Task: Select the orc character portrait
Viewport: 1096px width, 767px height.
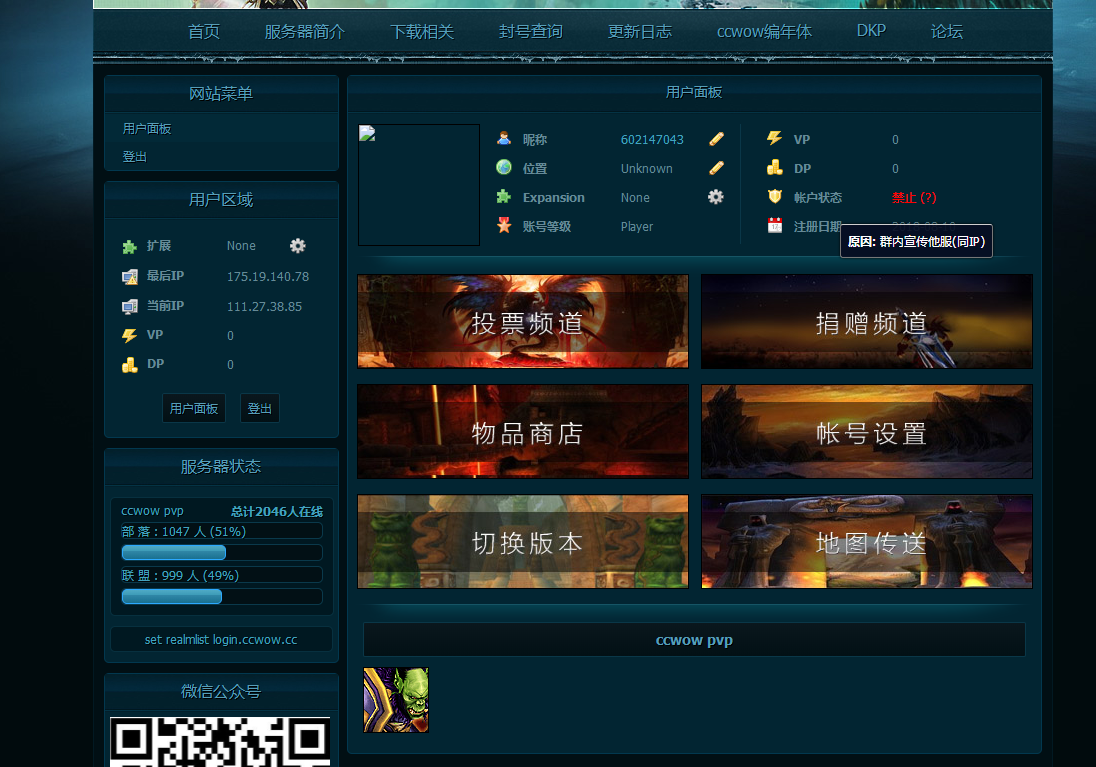Action: click(396, 700)
